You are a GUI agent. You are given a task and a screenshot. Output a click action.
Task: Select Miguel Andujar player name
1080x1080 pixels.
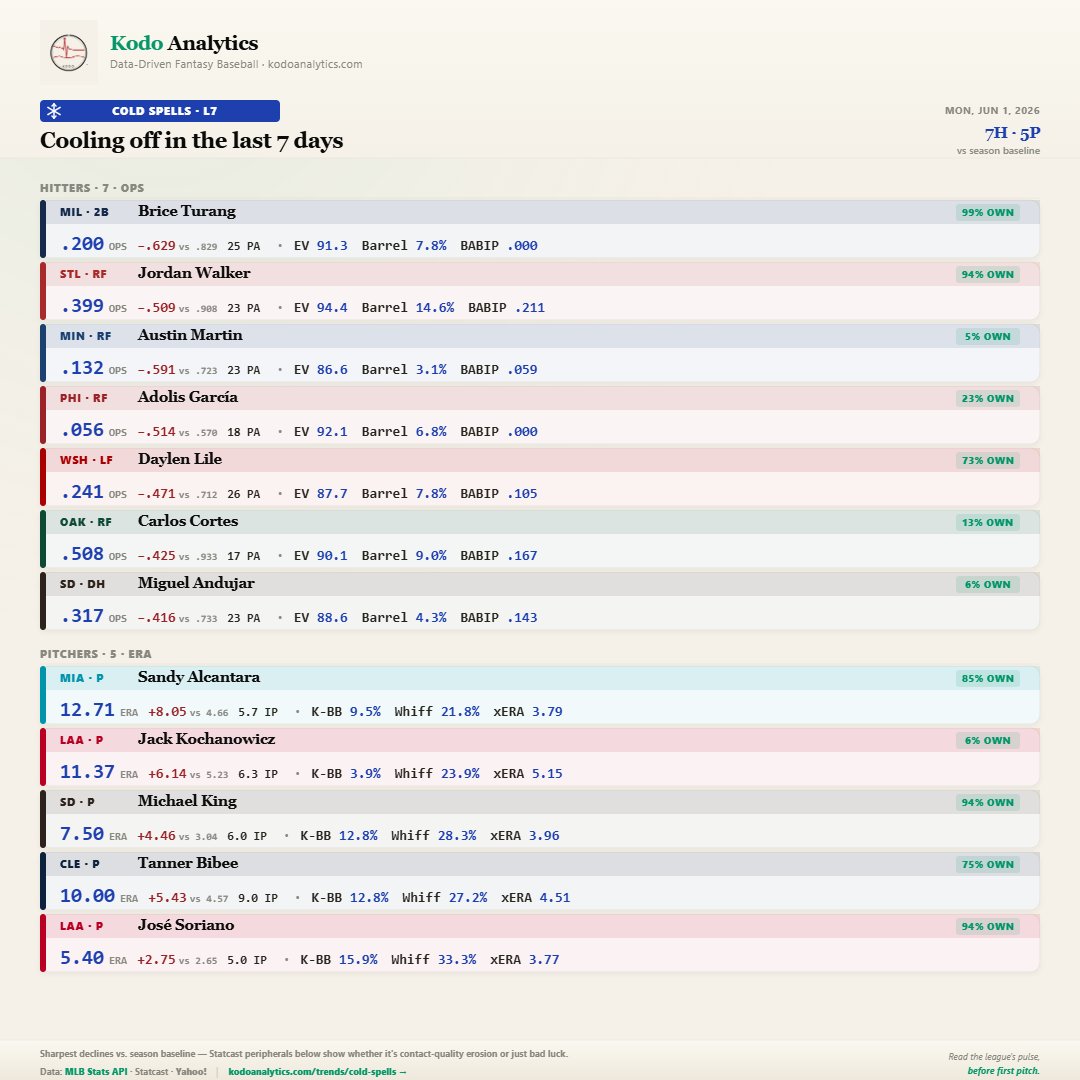[196, 583]
